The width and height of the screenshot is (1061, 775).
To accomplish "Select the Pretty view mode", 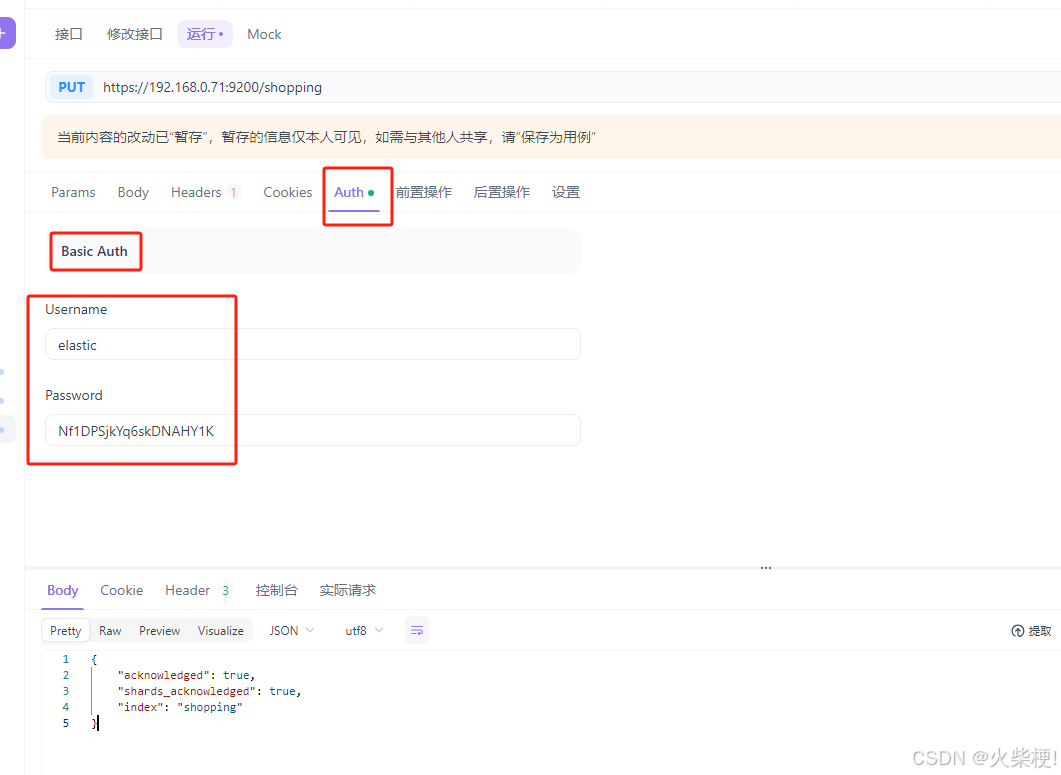I will pyautogui.click(x=66, y=631).
